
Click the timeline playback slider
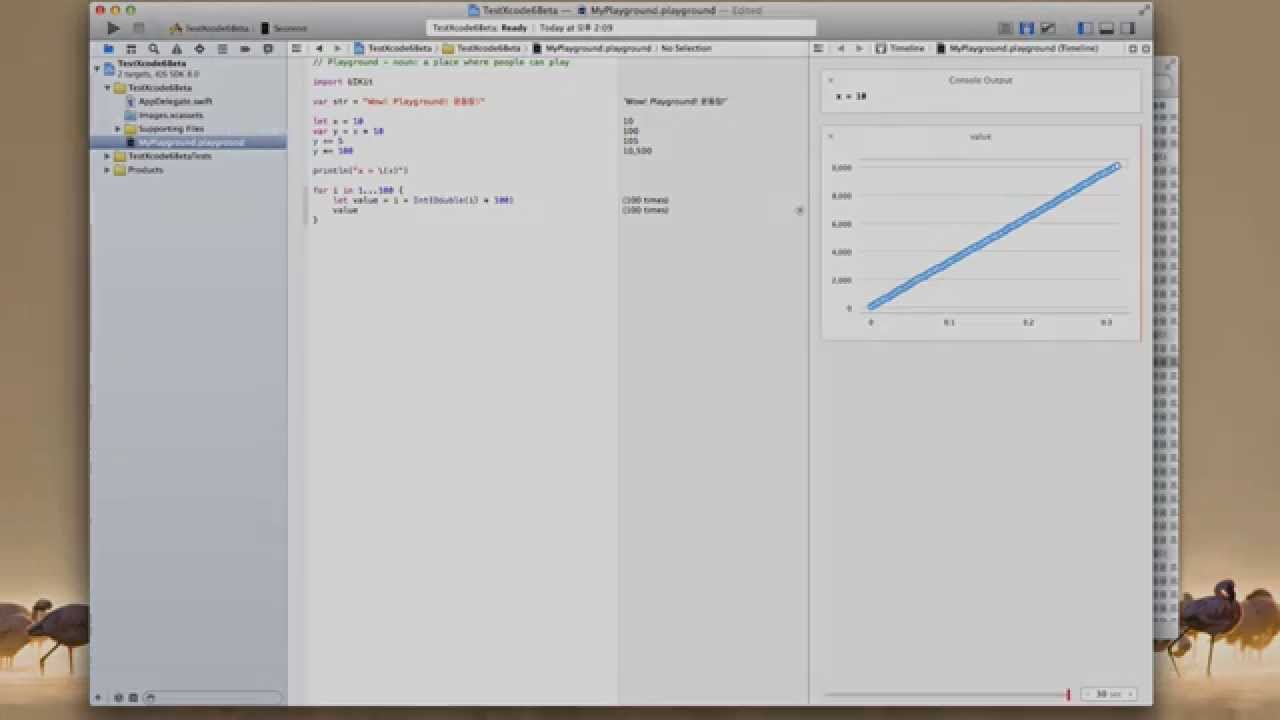click(x=946, y=694)
